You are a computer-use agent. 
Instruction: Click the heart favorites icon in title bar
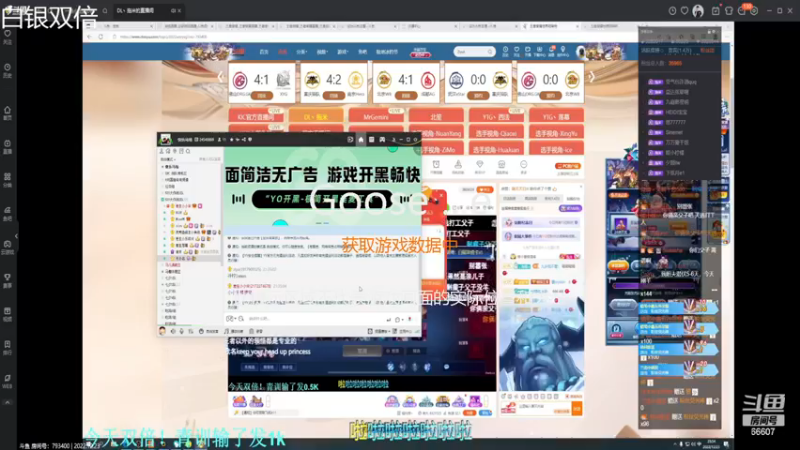point(685,11)
